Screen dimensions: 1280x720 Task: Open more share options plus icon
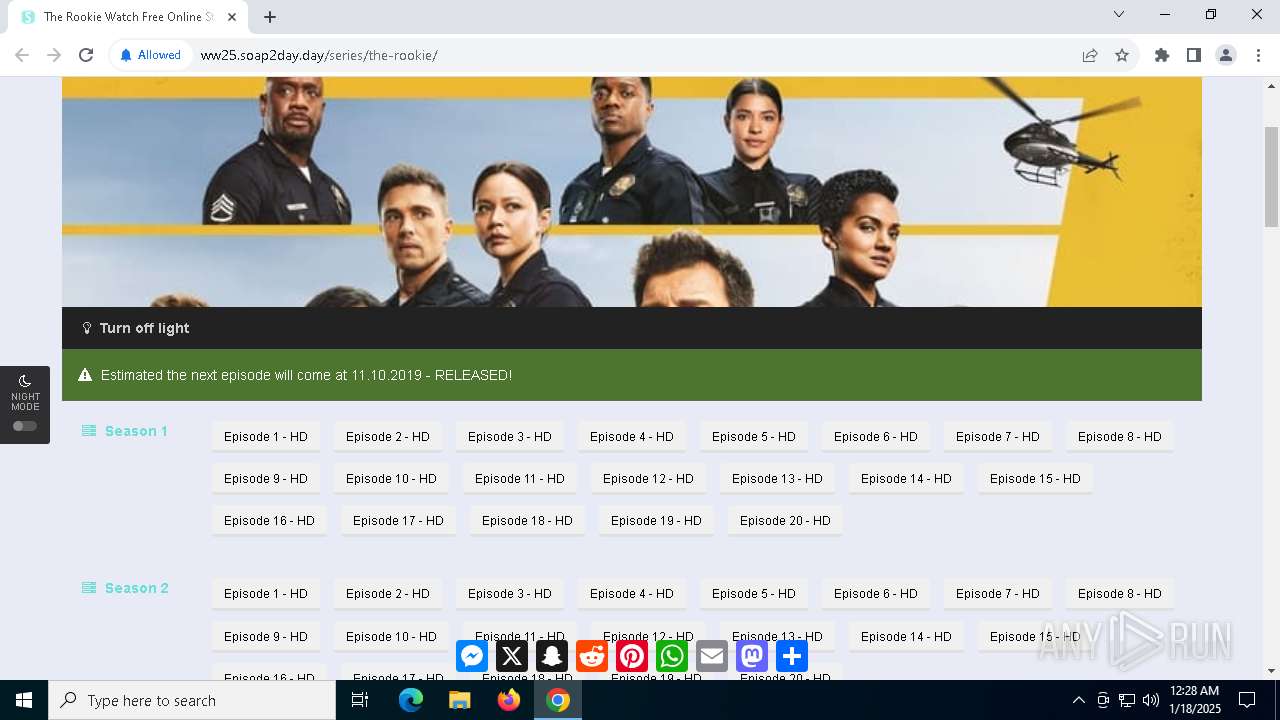pyautogui.click(x=792, y=656)
